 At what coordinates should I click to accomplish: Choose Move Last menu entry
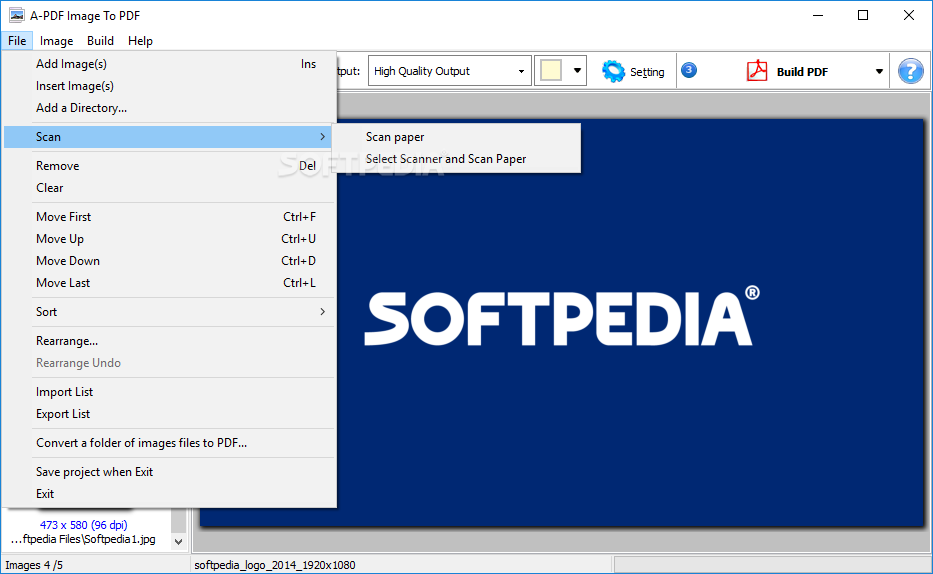coord(169,283)
